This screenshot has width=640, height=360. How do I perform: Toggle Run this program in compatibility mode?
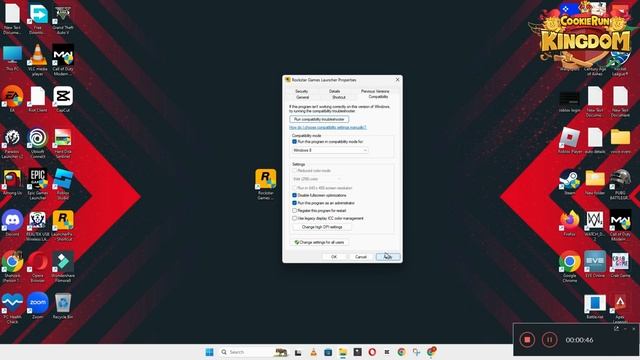coord(294,142)
